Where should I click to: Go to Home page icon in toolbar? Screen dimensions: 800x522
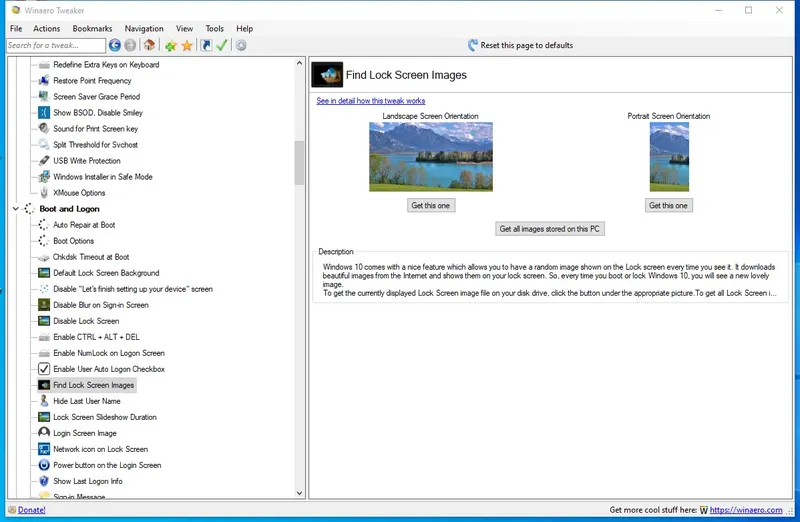tap(149, 45)
